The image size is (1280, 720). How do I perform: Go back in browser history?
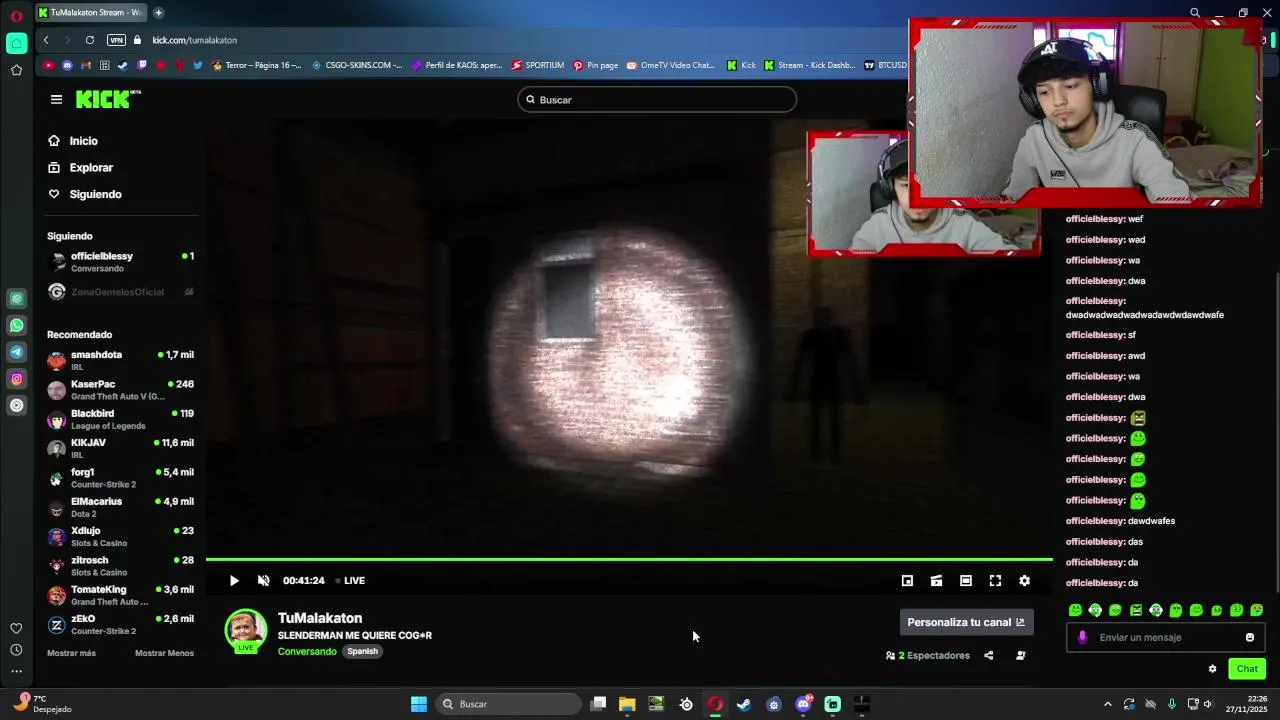point(46,40)
